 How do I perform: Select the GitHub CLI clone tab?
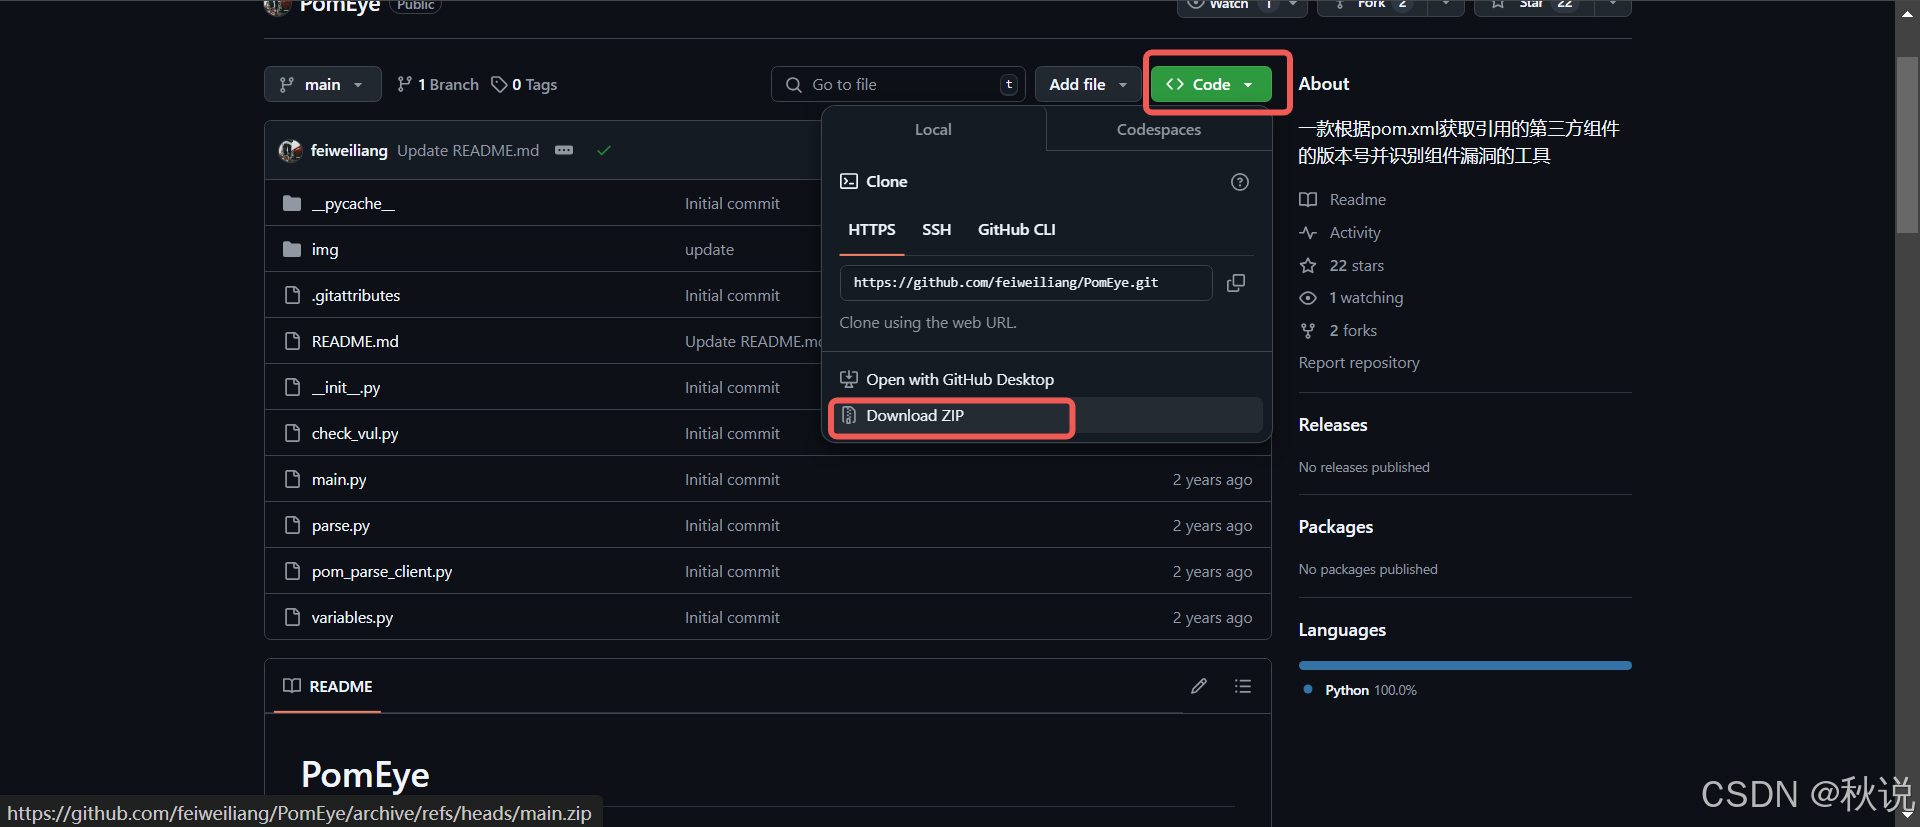[1016, 230]
